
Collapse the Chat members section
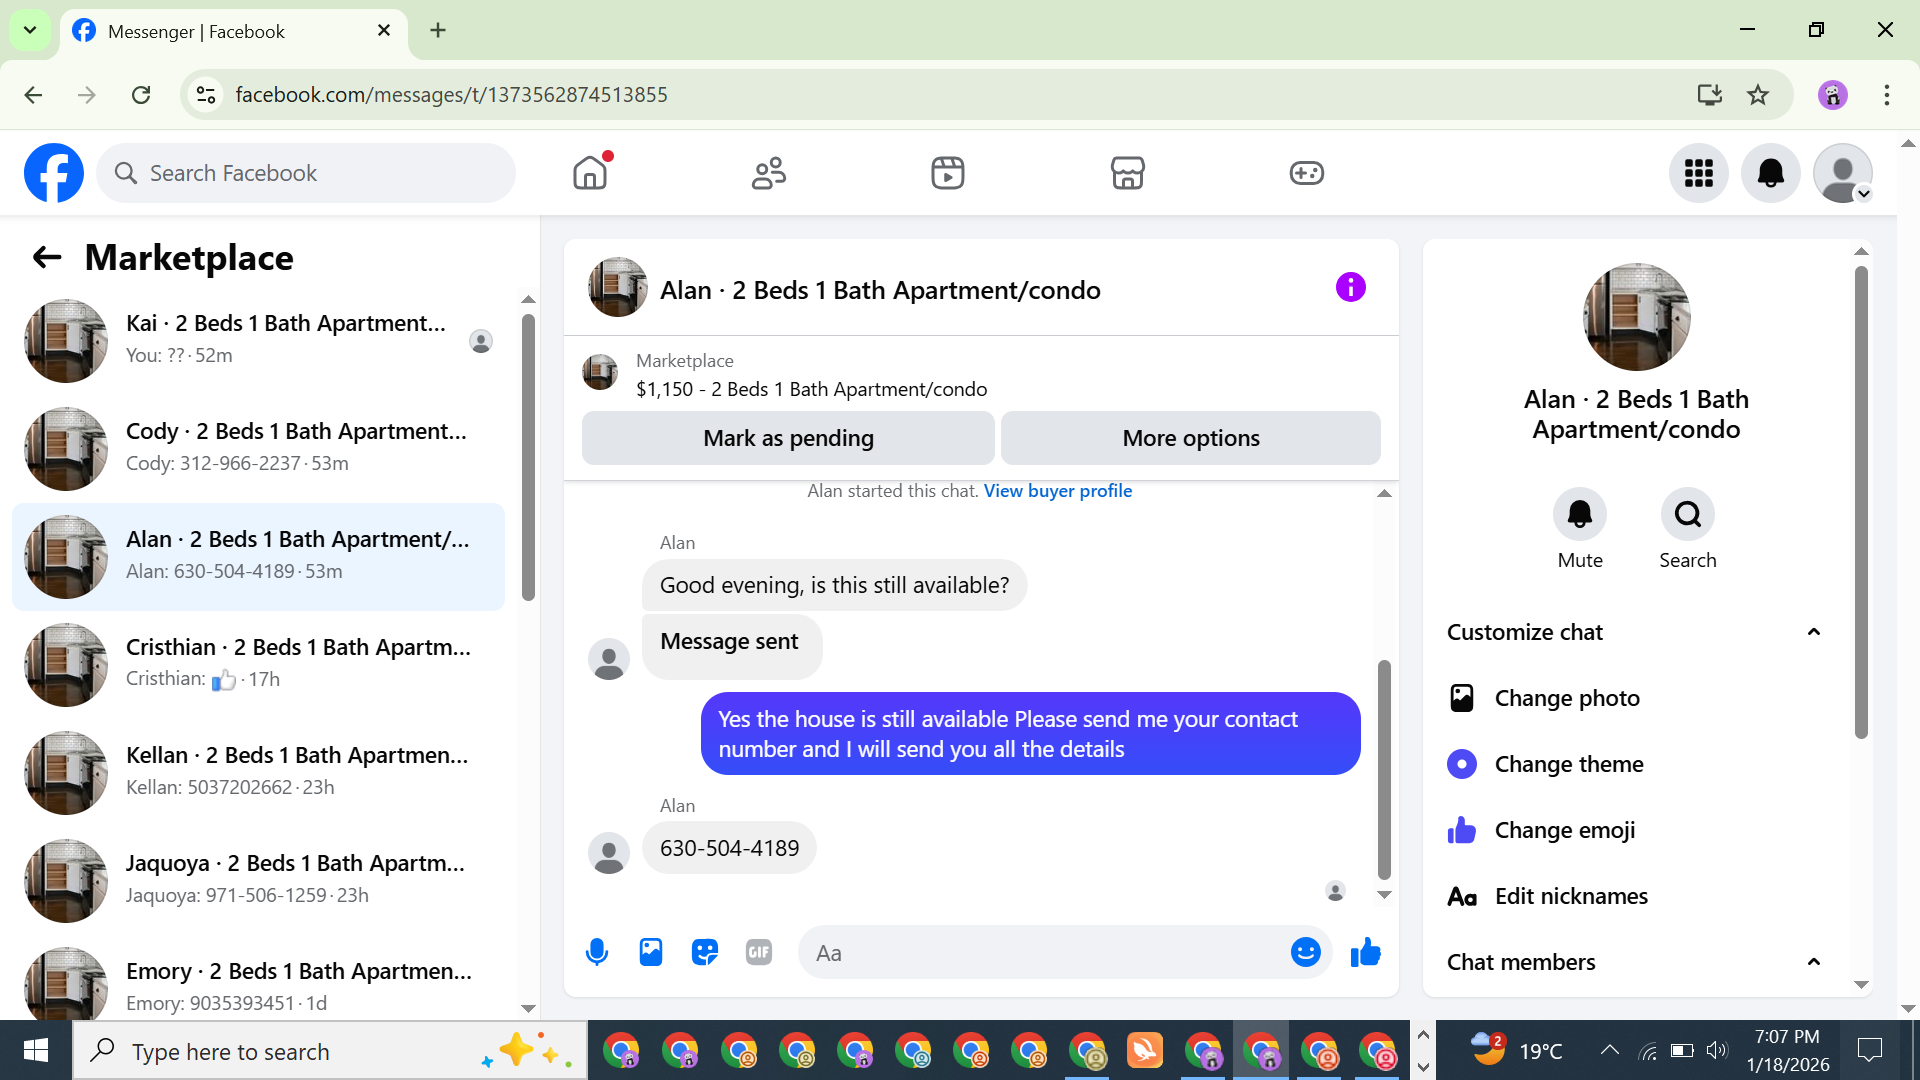coord(1813,962)
